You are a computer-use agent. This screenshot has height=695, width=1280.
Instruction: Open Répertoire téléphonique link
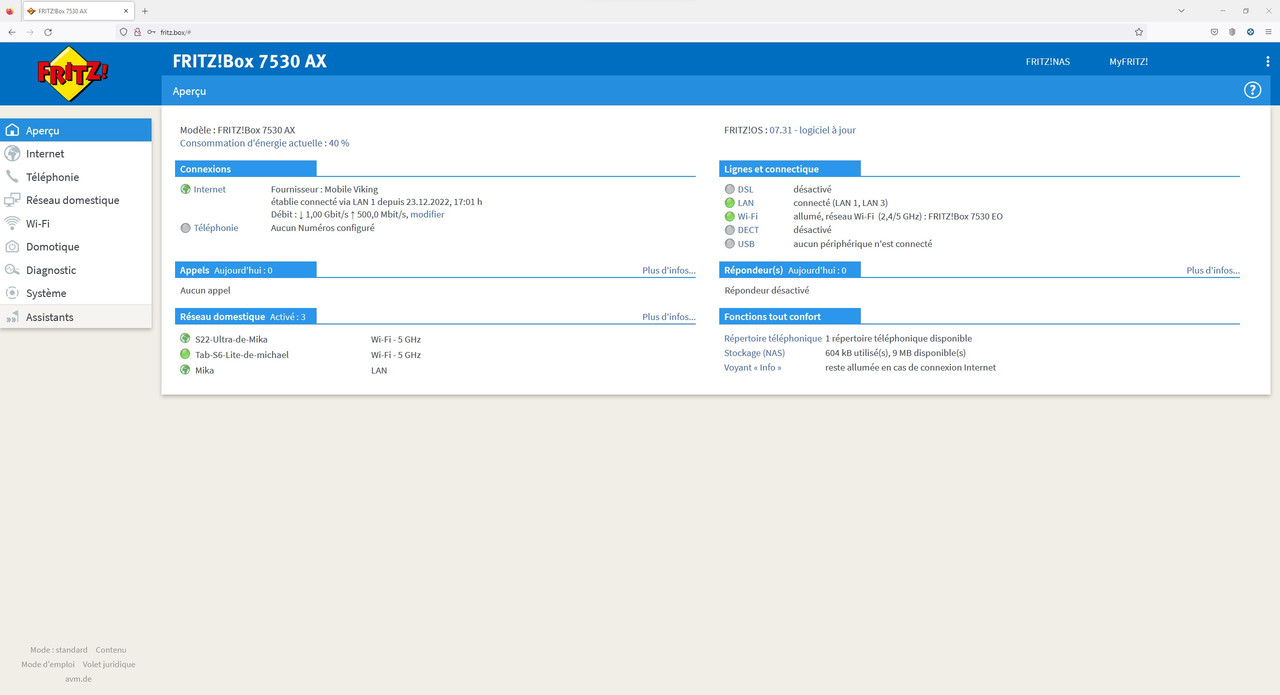pyautogui.click(x=773, y=339)
